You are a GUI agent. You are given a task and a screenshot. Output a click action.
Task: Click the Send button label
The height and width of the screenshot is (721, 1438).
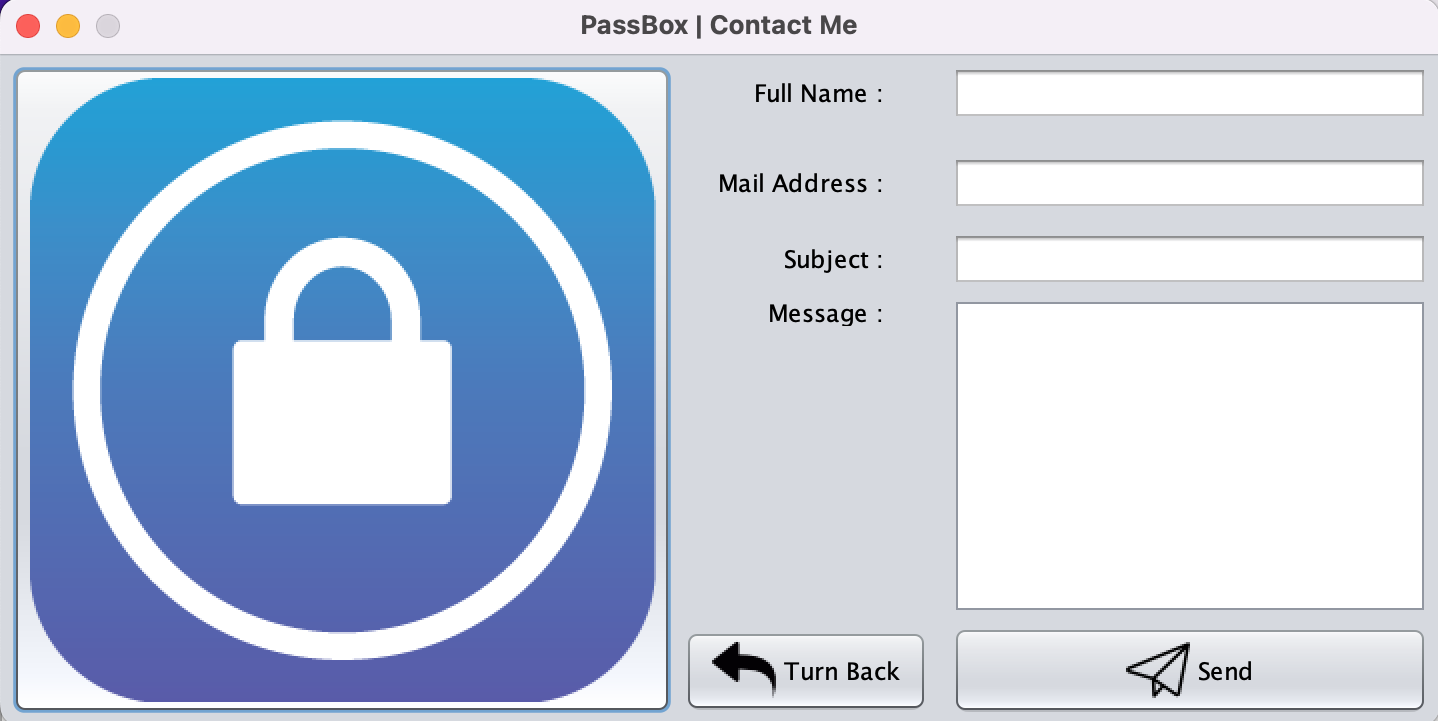point(1225,671)
